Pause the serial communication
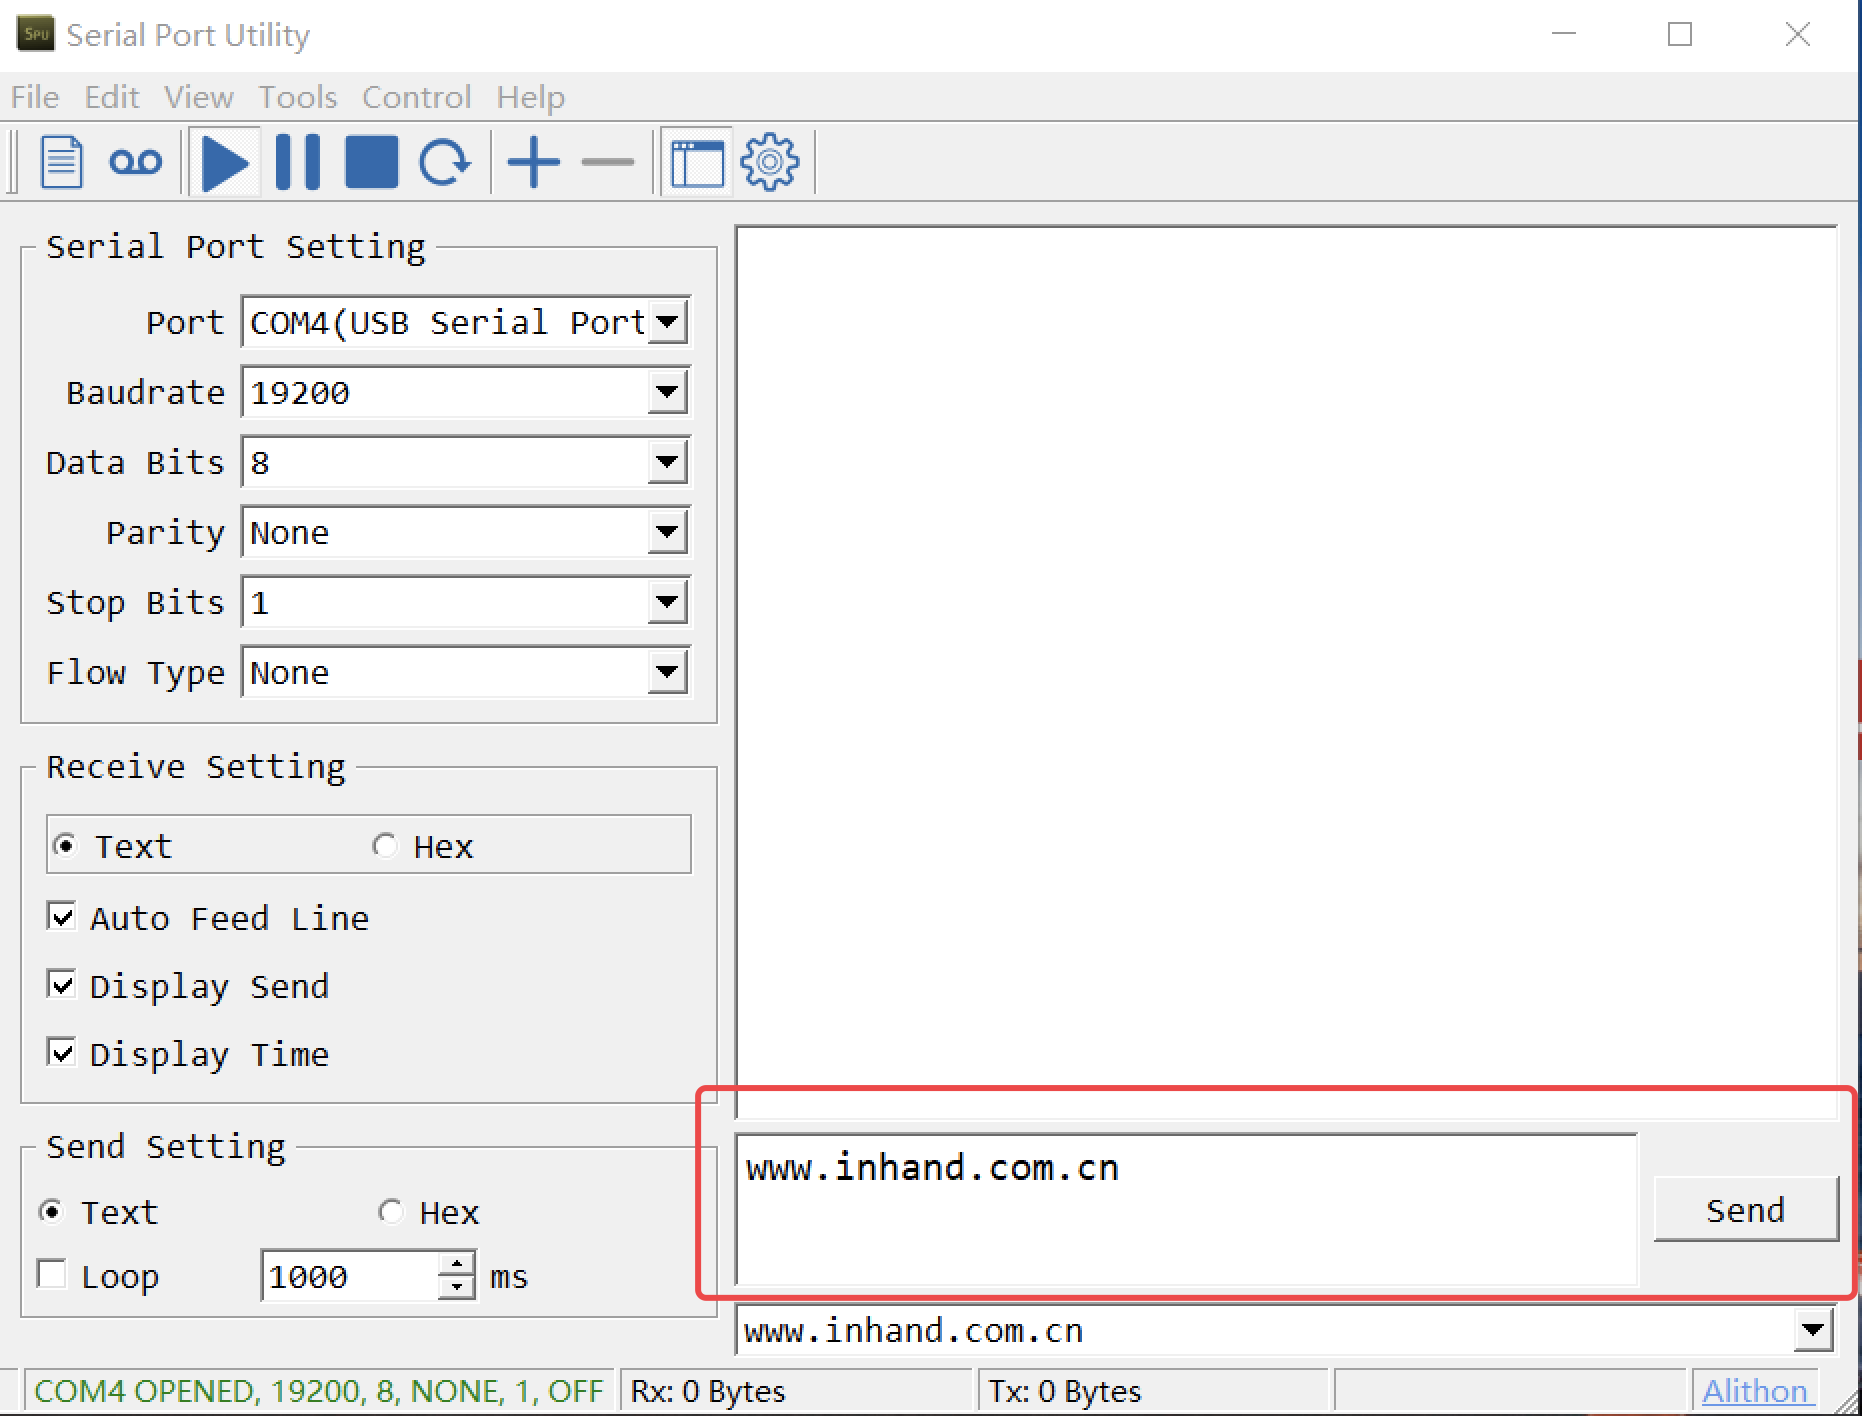1862x1416 pixels. point(298,162)
